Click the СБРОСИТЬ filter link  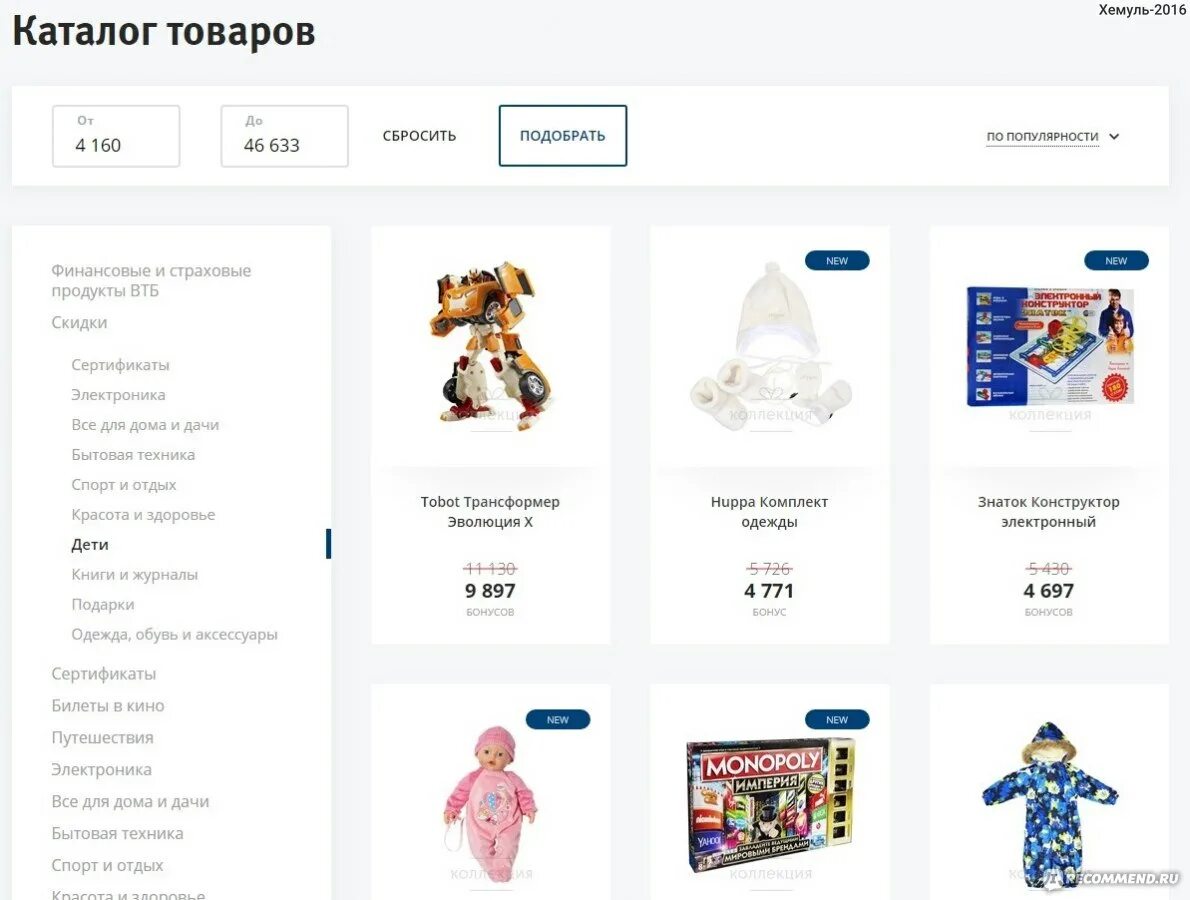[419, 136]
